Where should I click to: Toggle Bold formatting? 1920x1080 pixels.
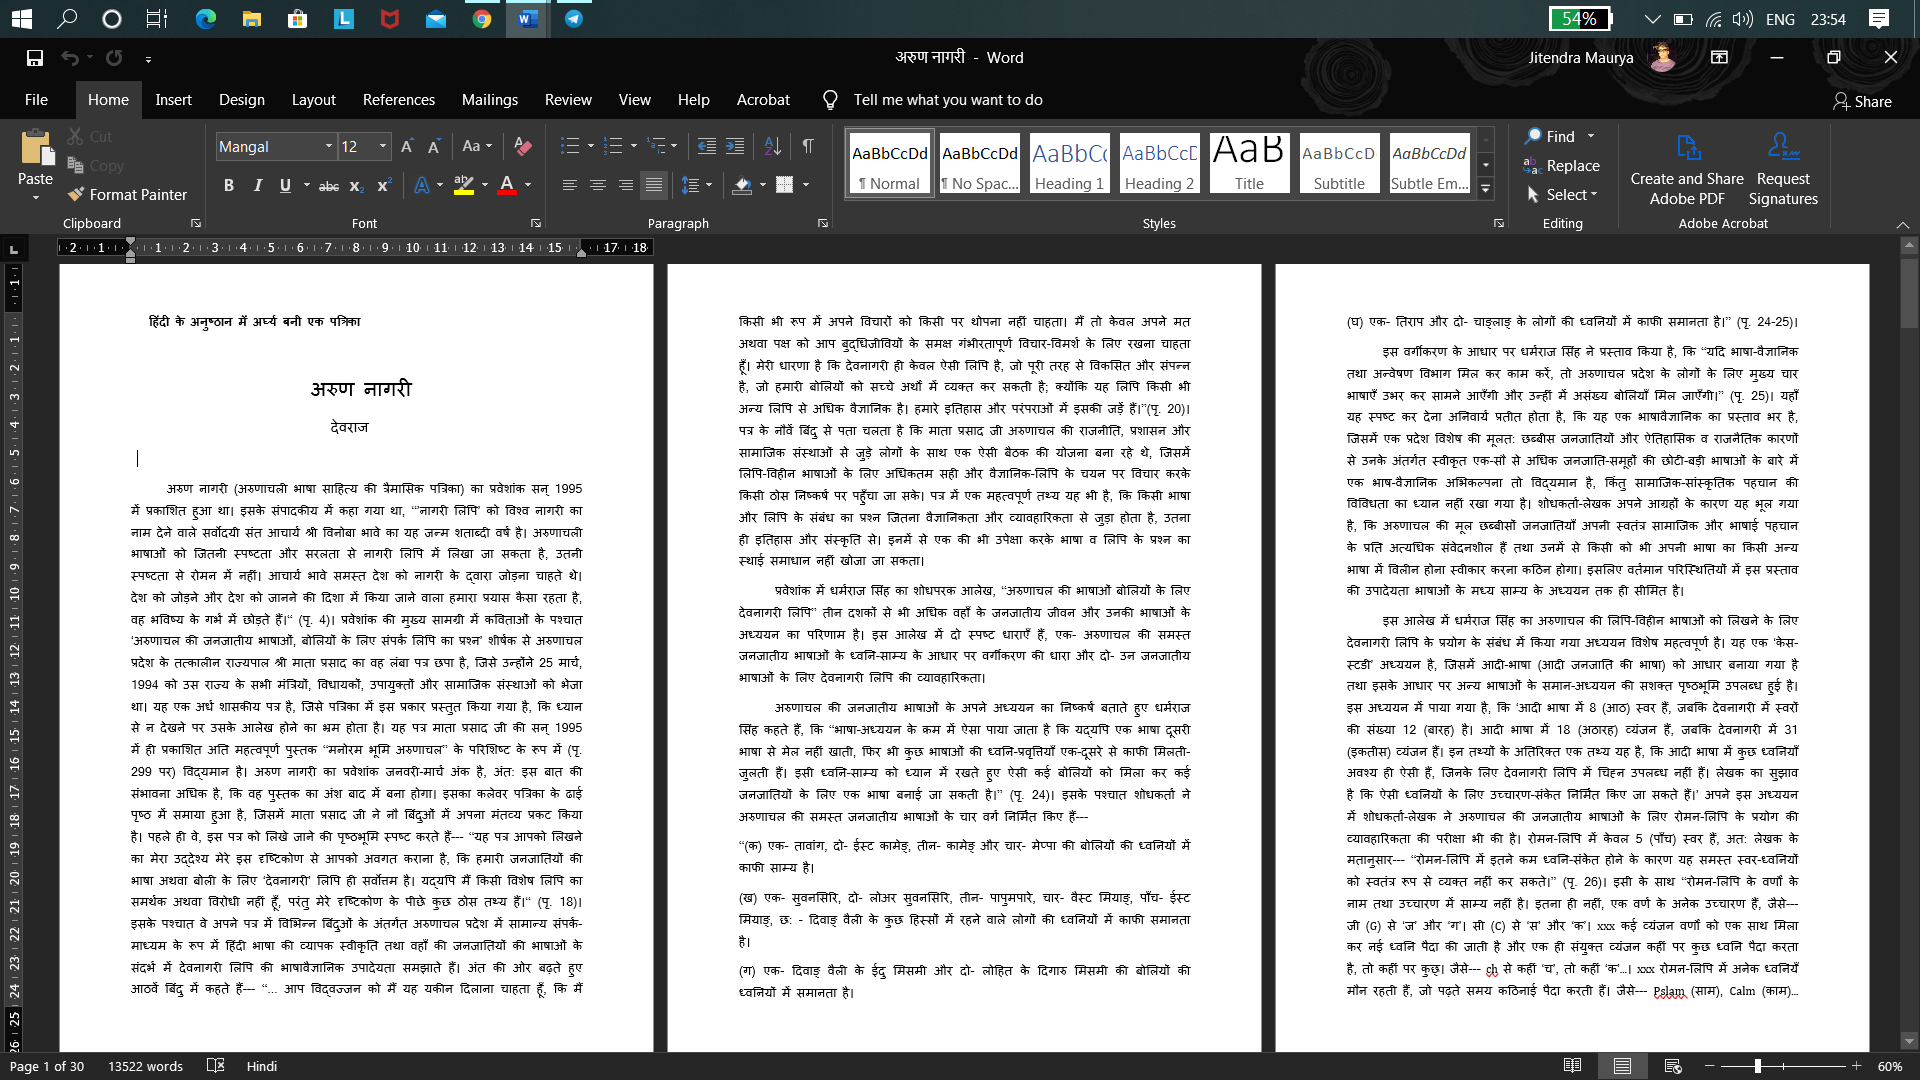pos(229,185)
